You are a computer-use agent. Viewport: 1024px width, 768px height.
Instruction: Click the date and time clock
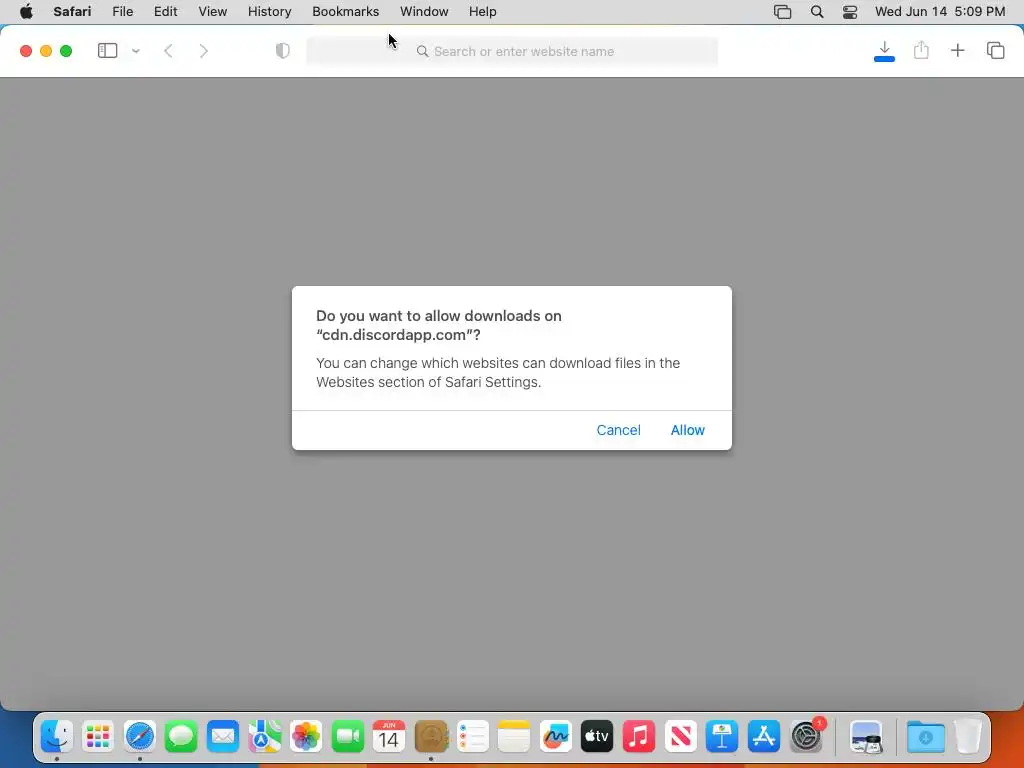[x=940, y=12]
